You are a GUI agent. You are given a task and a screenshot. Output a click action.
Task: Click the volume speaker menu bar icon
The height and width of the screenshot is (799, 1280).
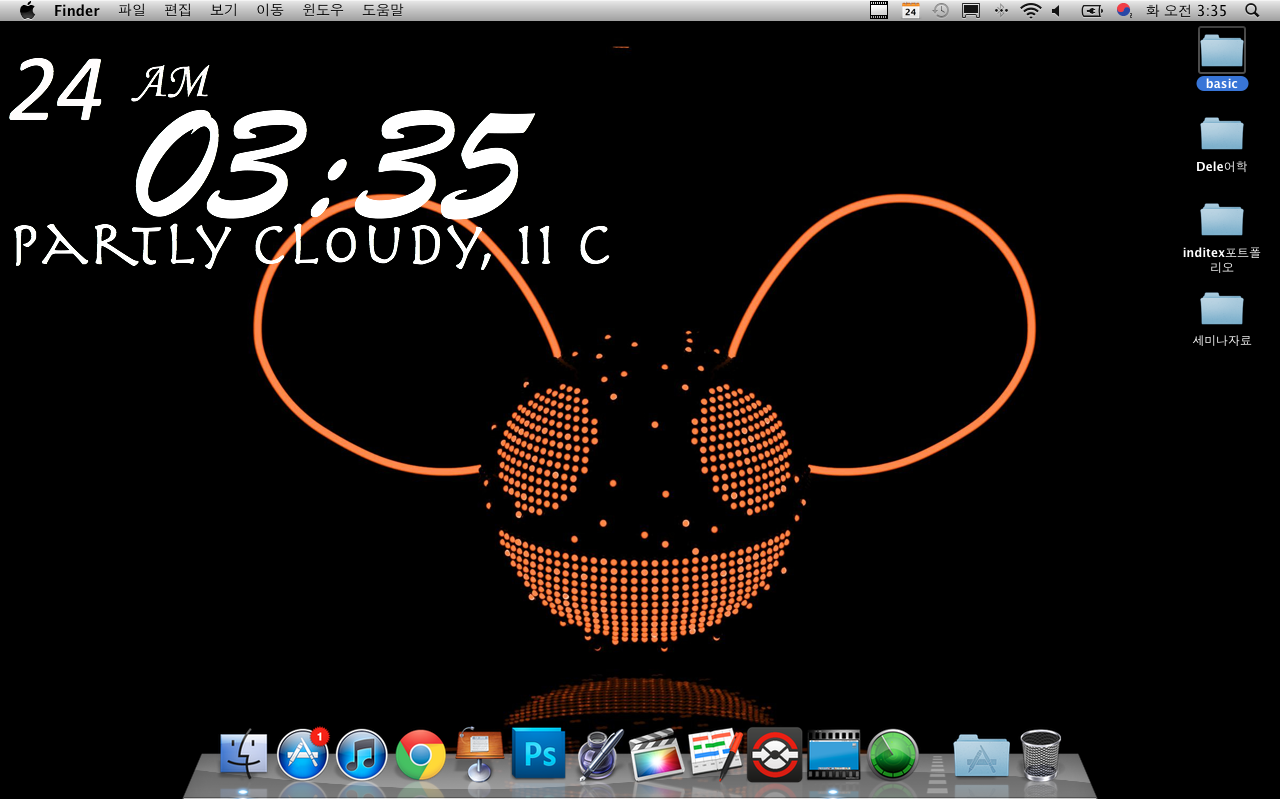click(x=1056, y=10)
